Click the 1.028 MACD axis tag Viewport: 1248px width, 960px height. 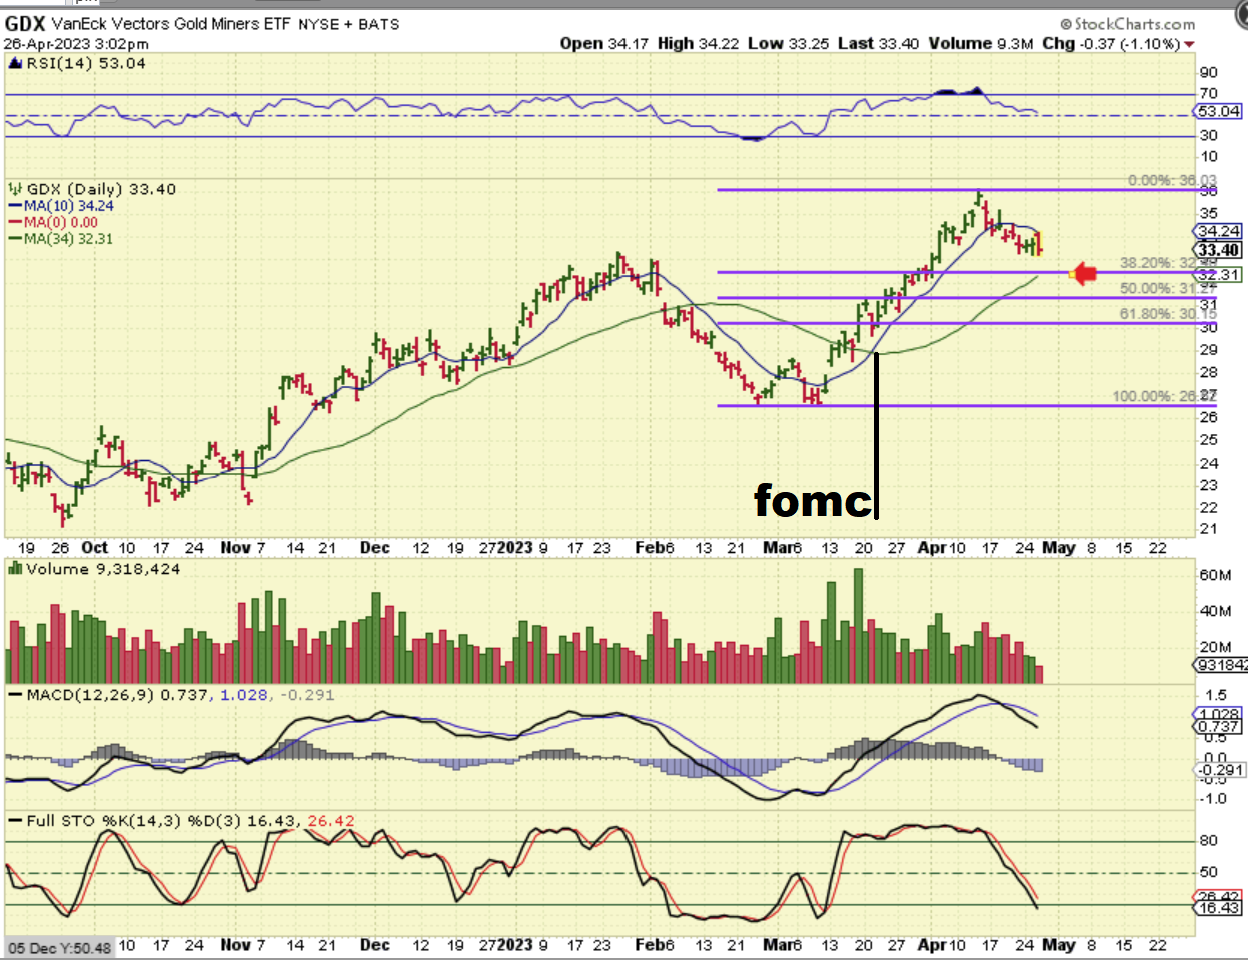coord(1219,714)
